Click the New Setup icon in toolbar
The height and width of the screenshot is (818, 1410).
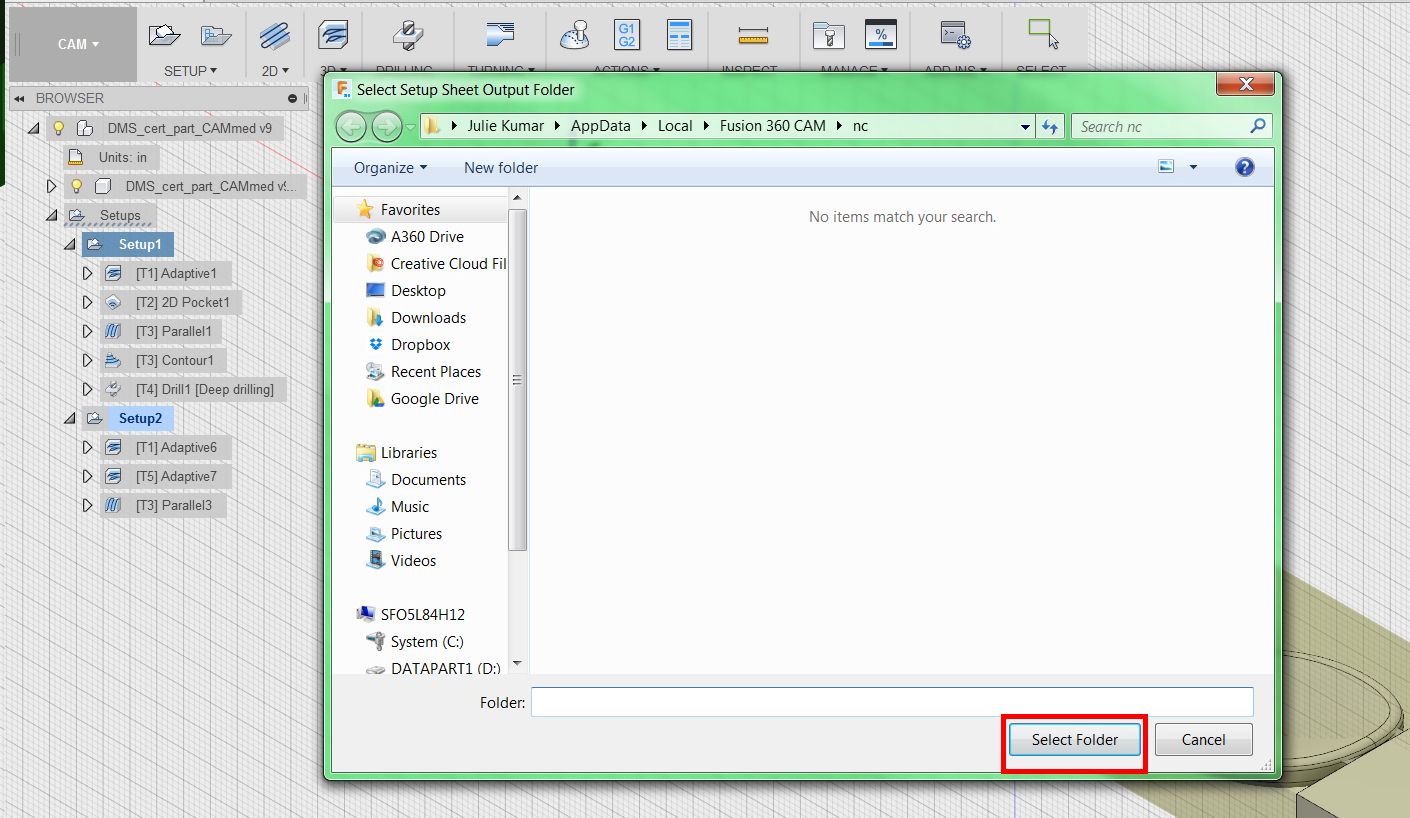pos(164,36)
